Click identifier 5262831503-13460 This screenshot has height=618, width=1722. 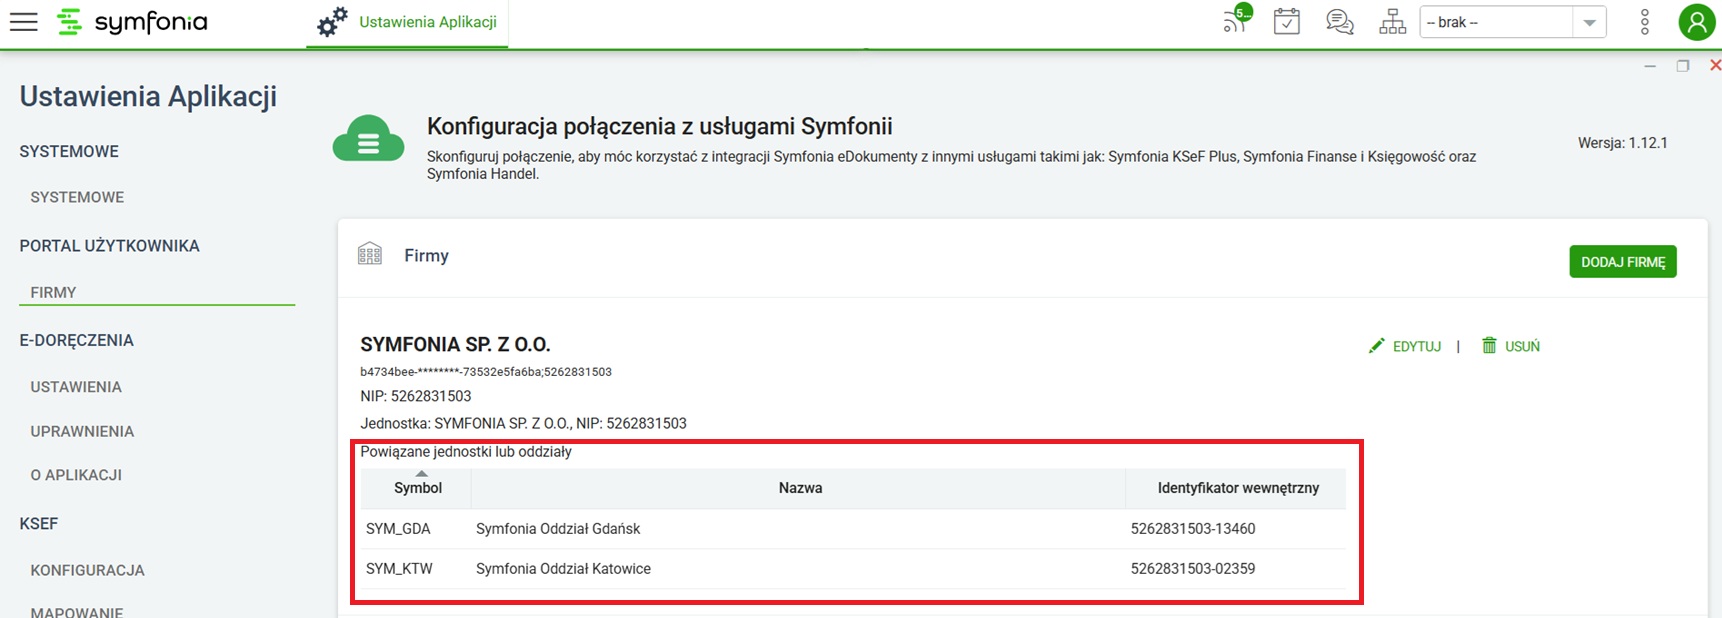pos(1193,529)
